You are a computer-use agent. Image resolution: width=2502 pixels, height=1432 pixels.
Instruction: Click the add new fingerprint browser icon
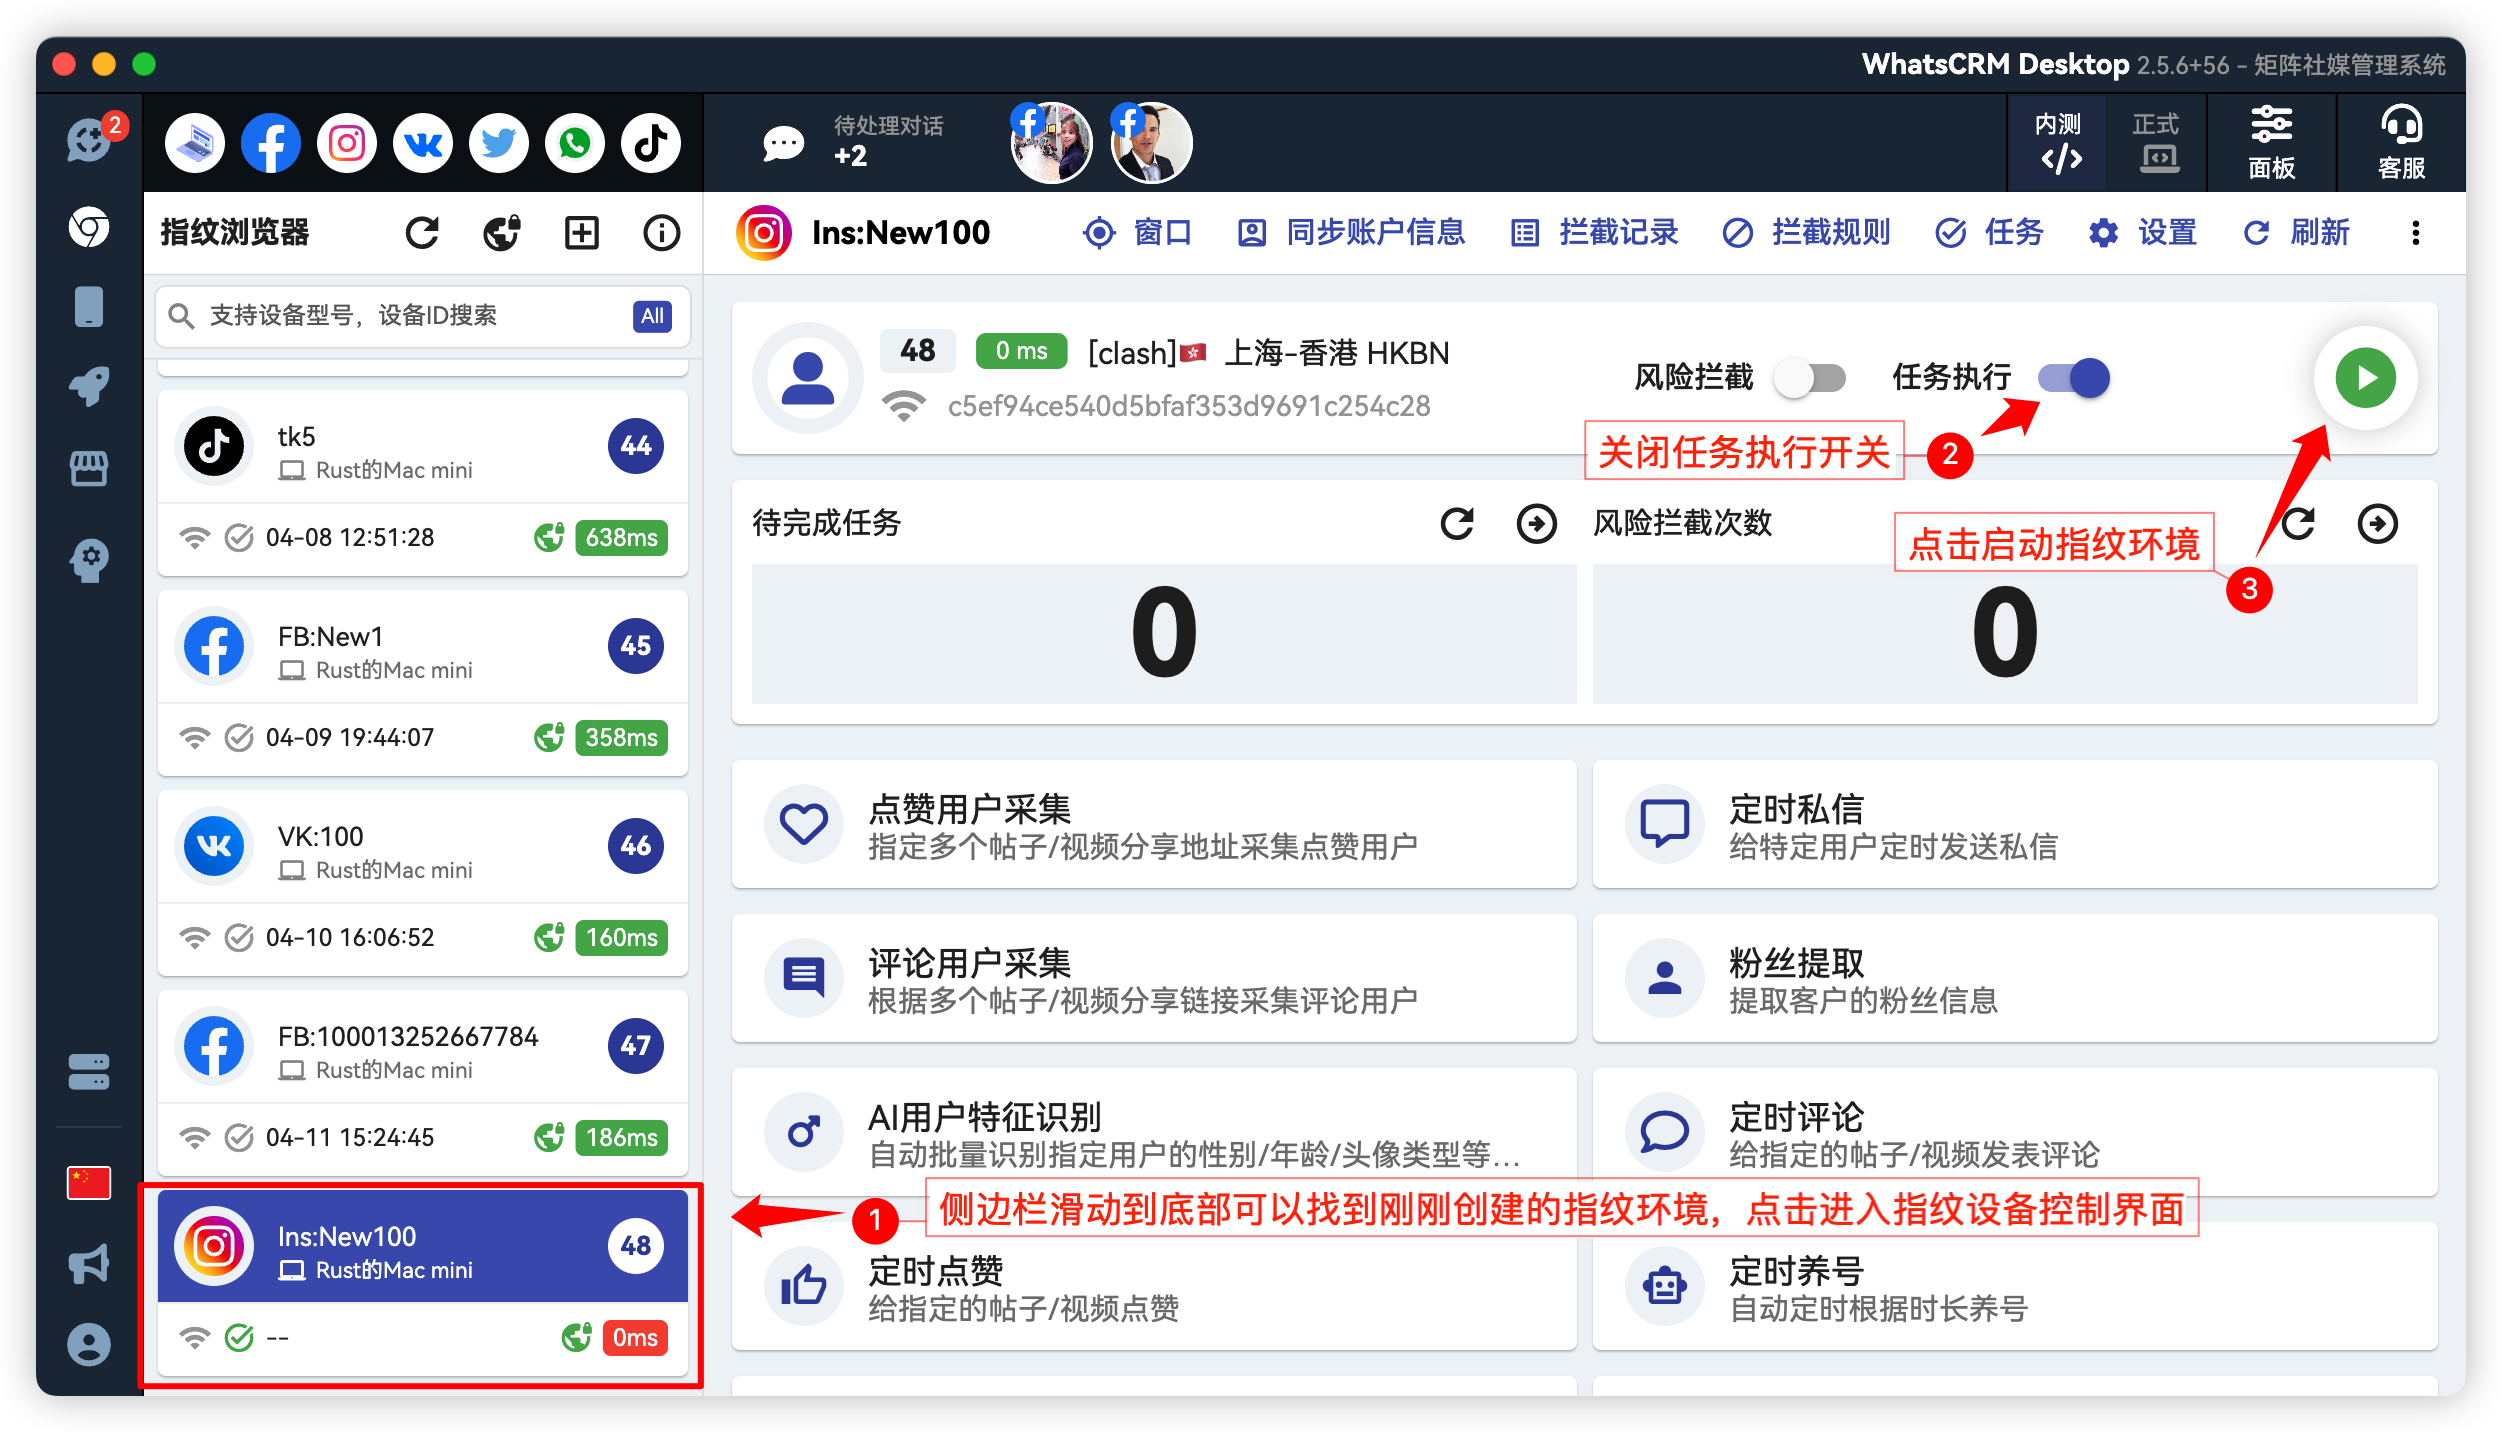[x=581, y=232]
